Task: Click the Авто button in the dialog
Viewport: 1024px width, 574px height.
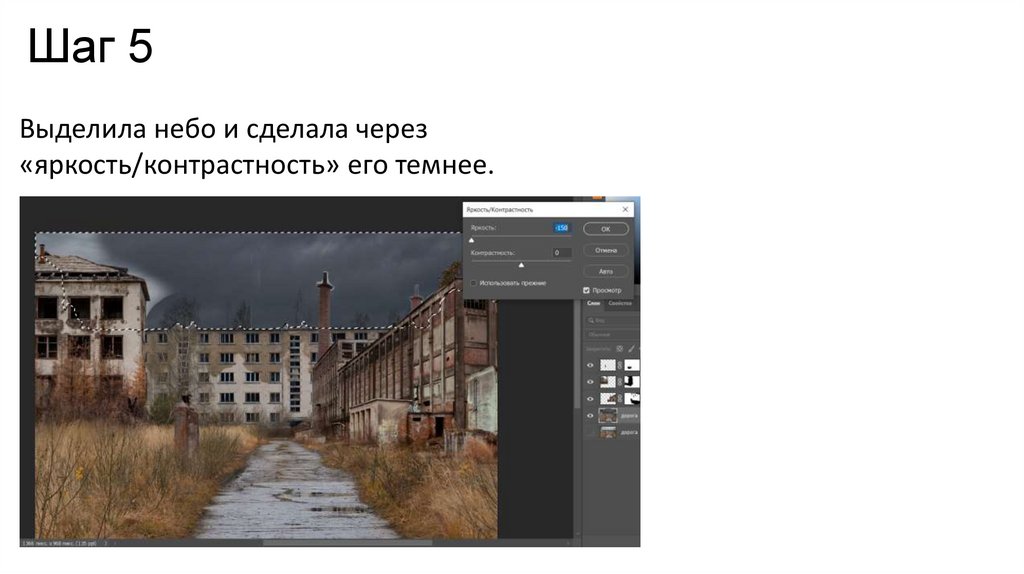Action: click(x=605, y=271)
